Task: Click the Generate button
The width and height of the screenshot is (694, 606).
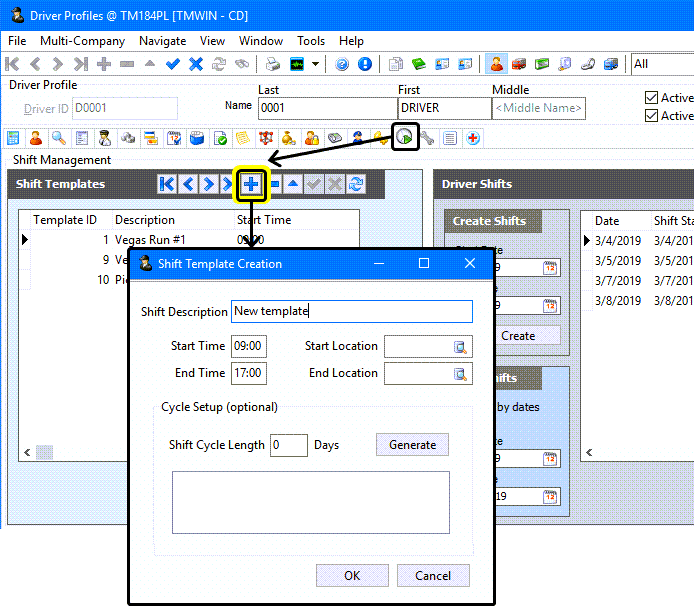Action: (412, 445)
